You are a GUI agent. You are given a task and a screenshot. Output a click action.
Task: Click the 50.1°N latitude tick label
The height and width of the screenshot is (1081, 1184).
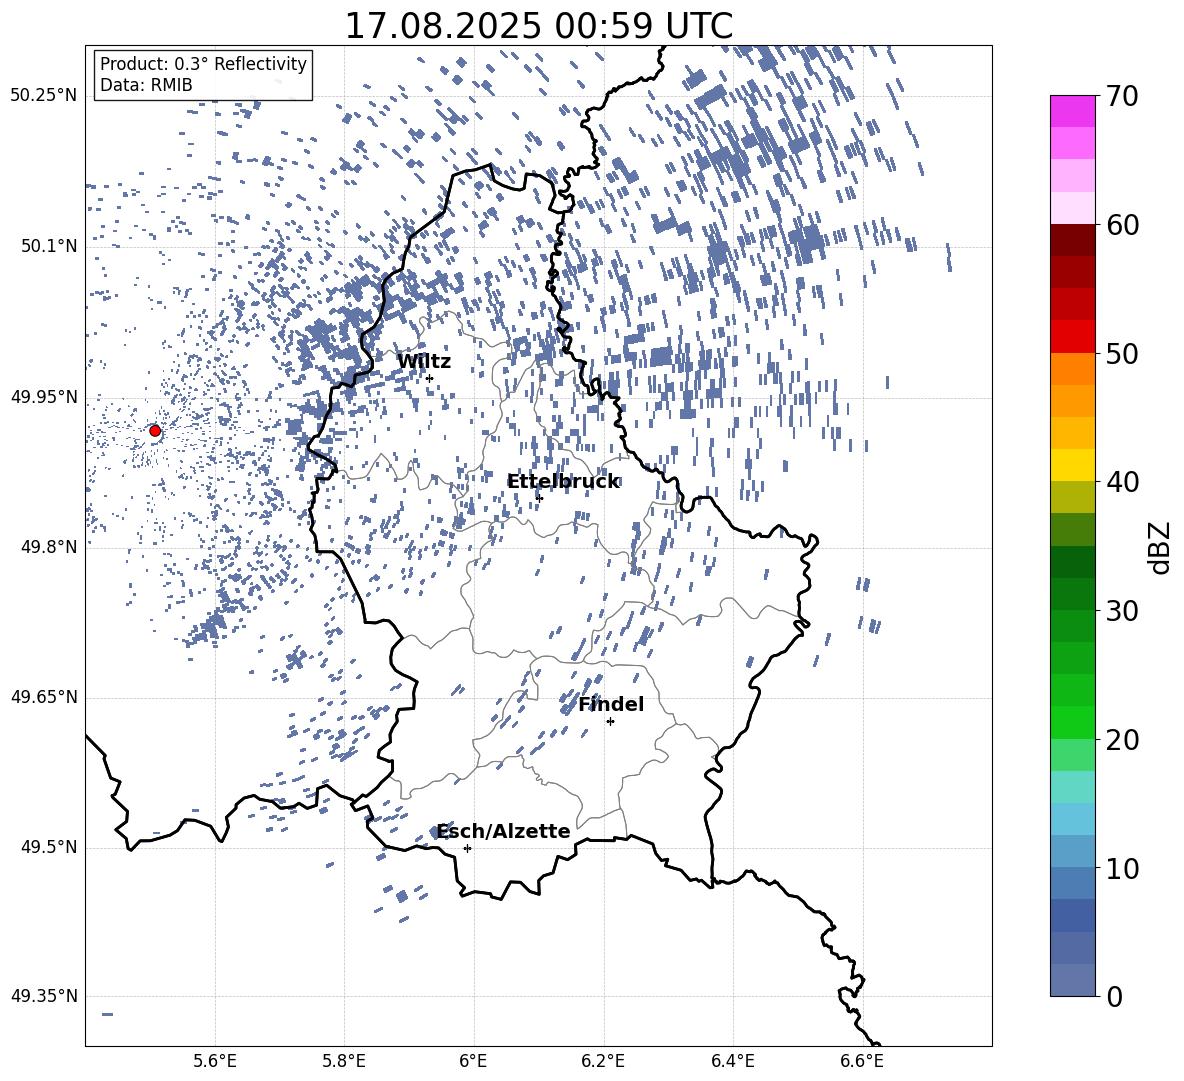[x=48, y=247]
